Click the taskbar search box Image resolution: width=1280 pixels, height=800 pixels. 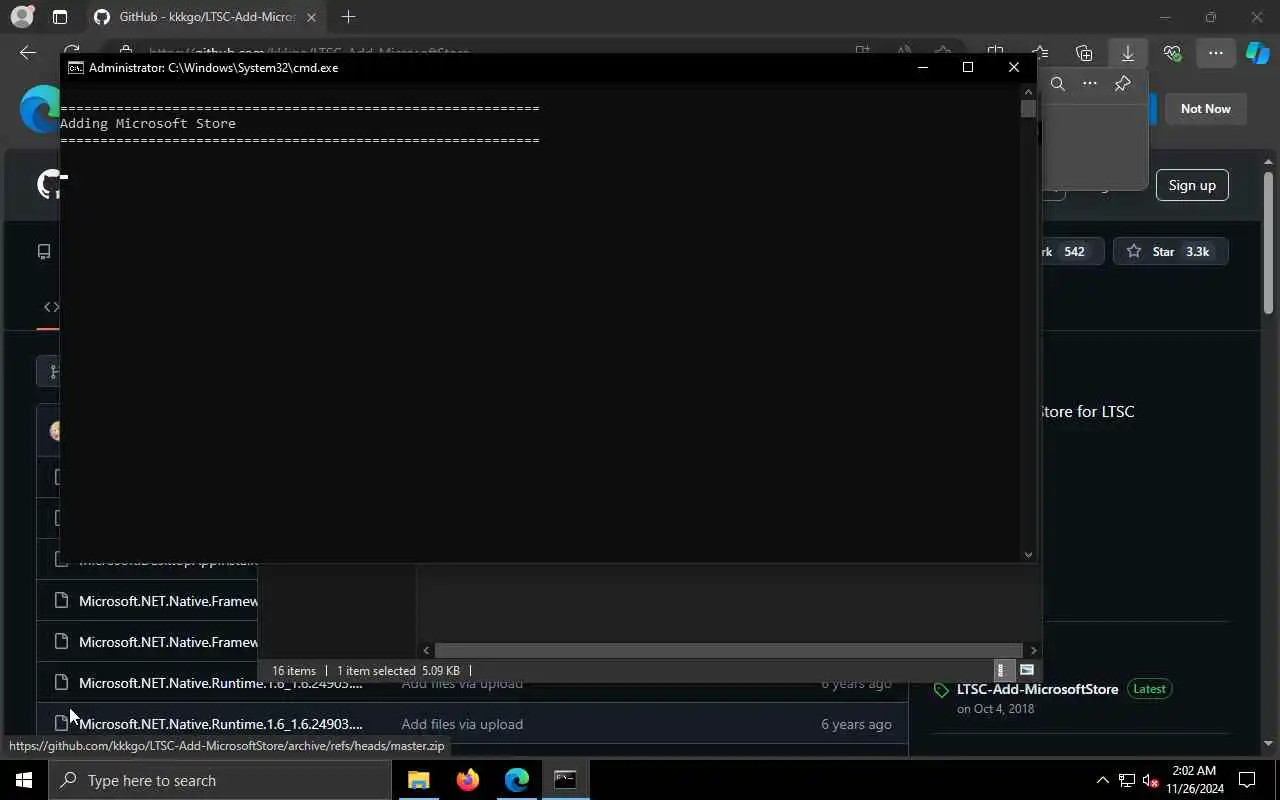click(x=220, y=780)
